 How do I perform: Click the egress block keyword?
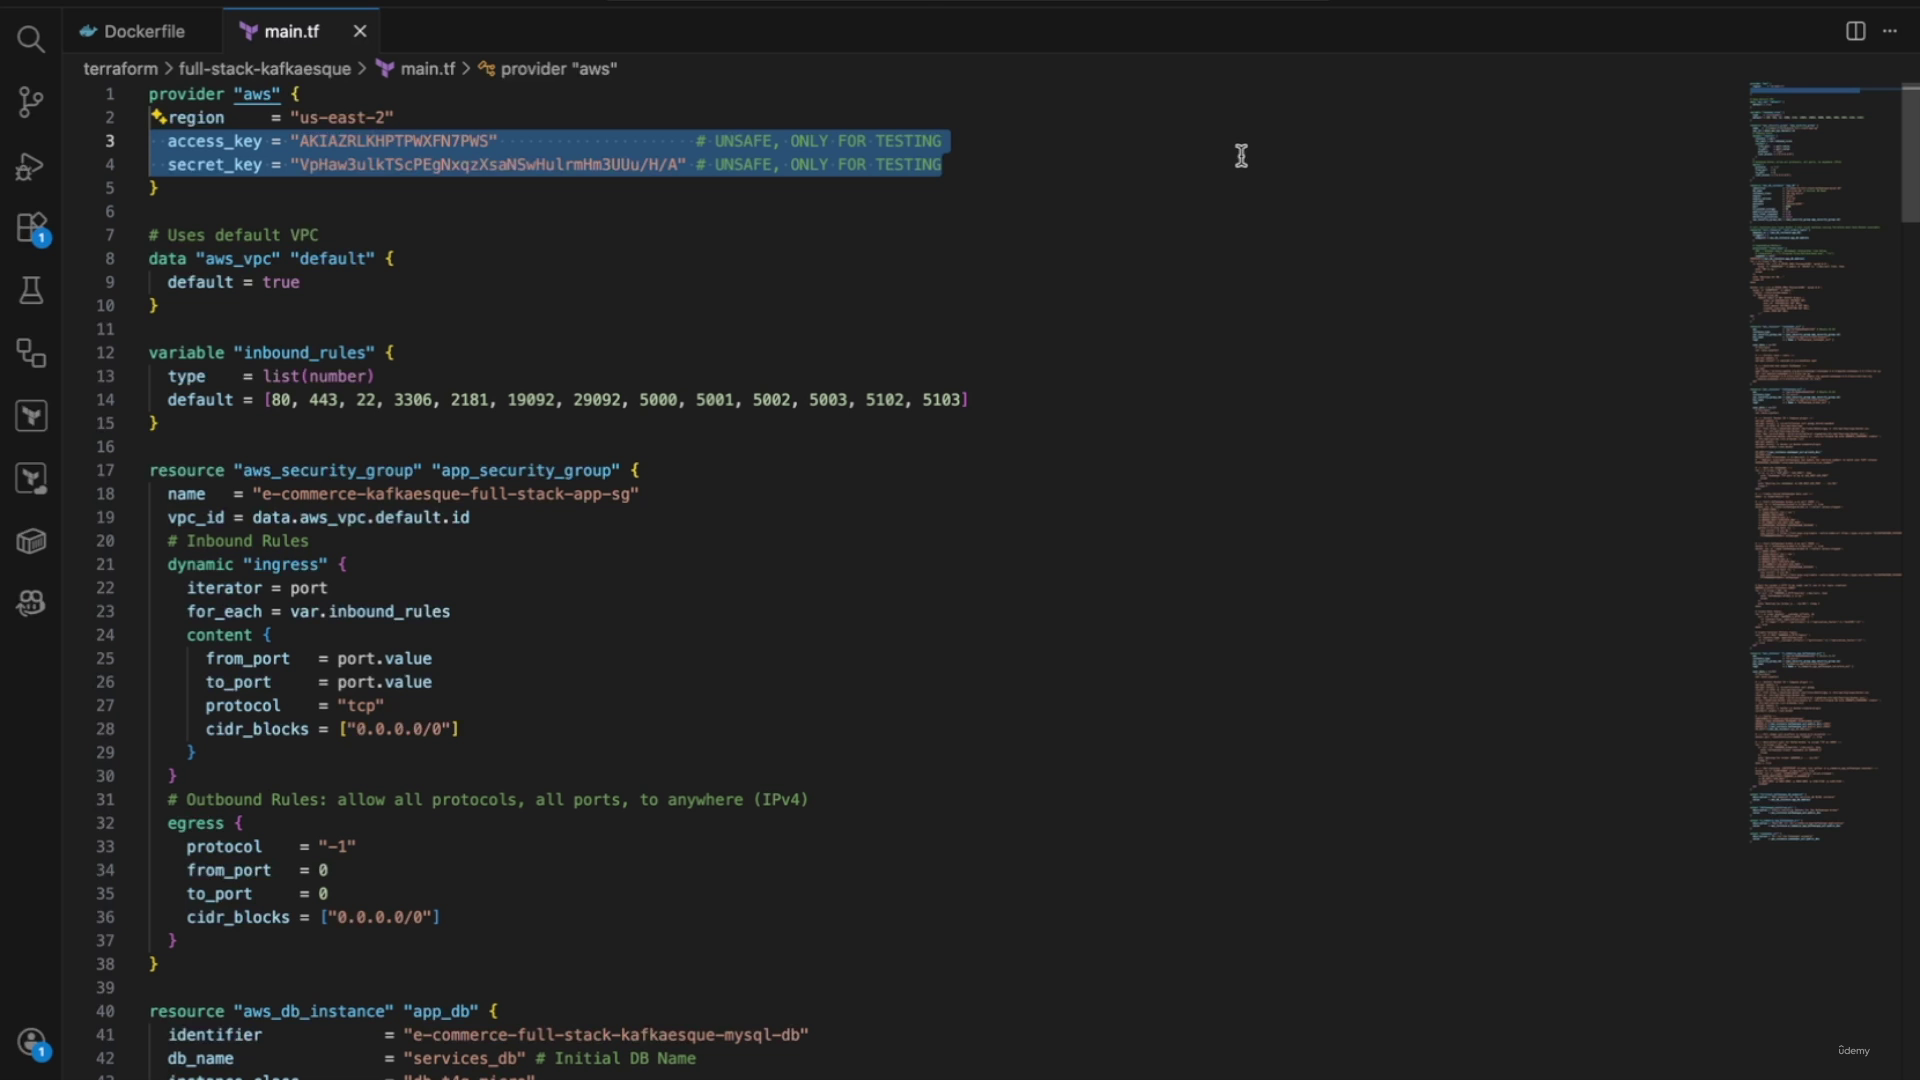tap(195, 823)
